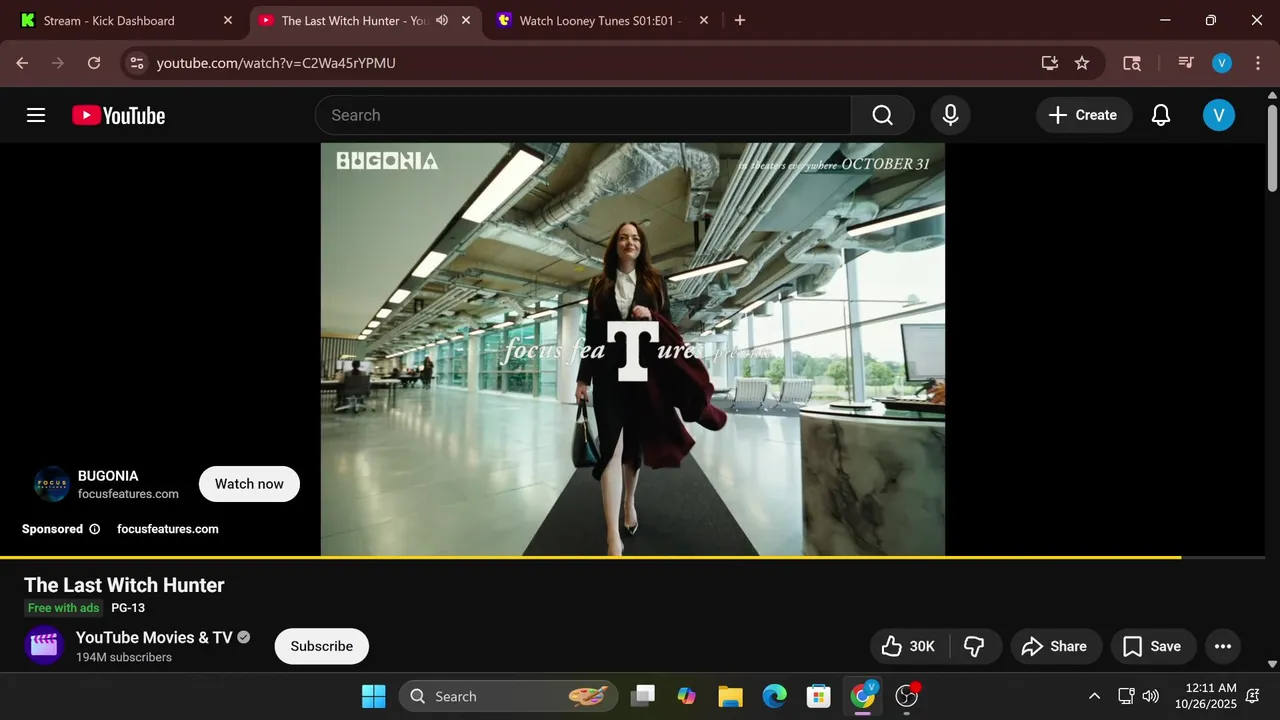Open Chrome media controls icon
Image resolution: width=1280 pixels, height=720 pixels.
coord(1186,63)
